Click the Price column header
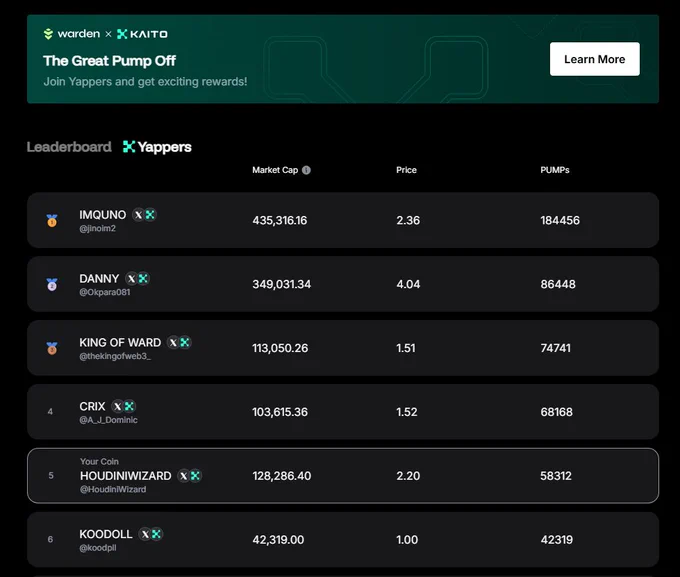Viewport: 680px width, 577px height. click(x=406, y=170)
